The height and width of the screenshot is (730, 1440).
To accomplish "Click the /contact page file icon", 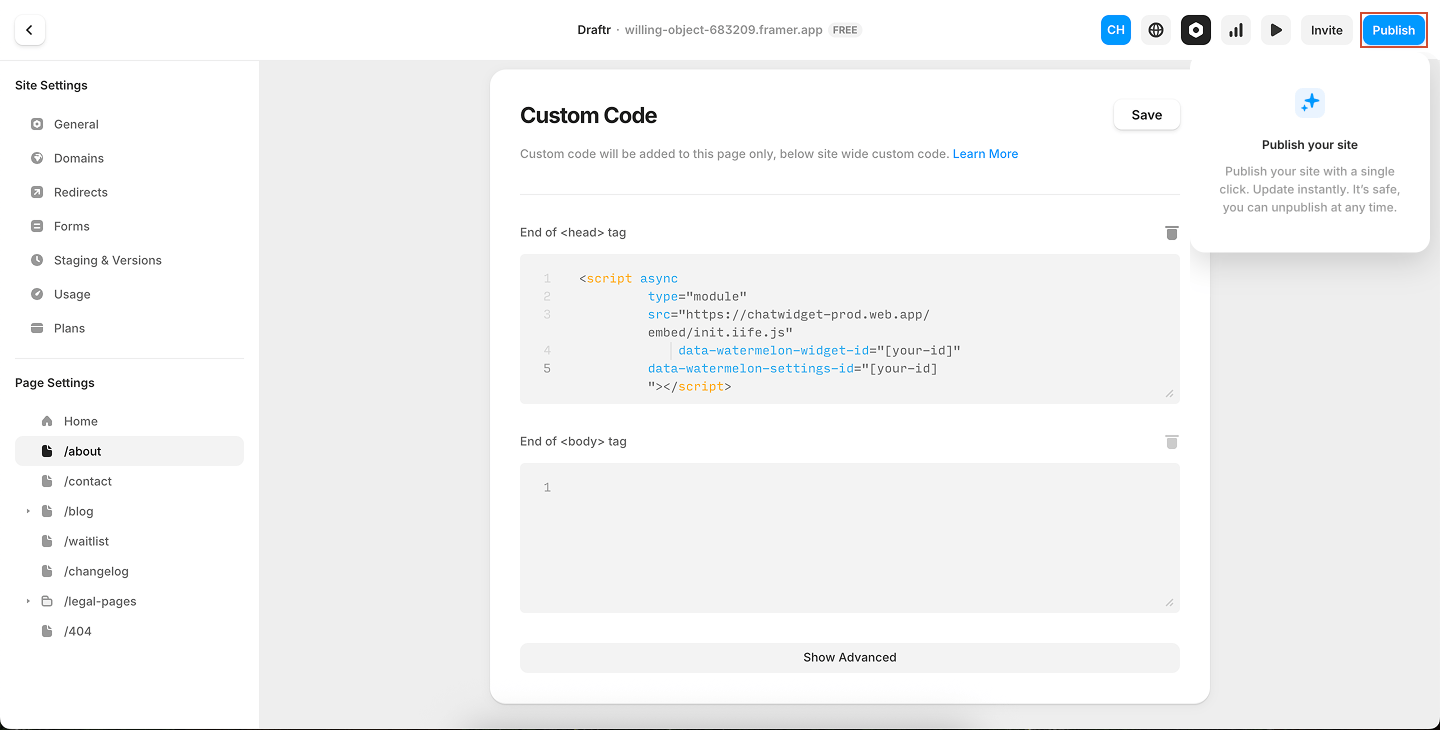I will [47, 481].
